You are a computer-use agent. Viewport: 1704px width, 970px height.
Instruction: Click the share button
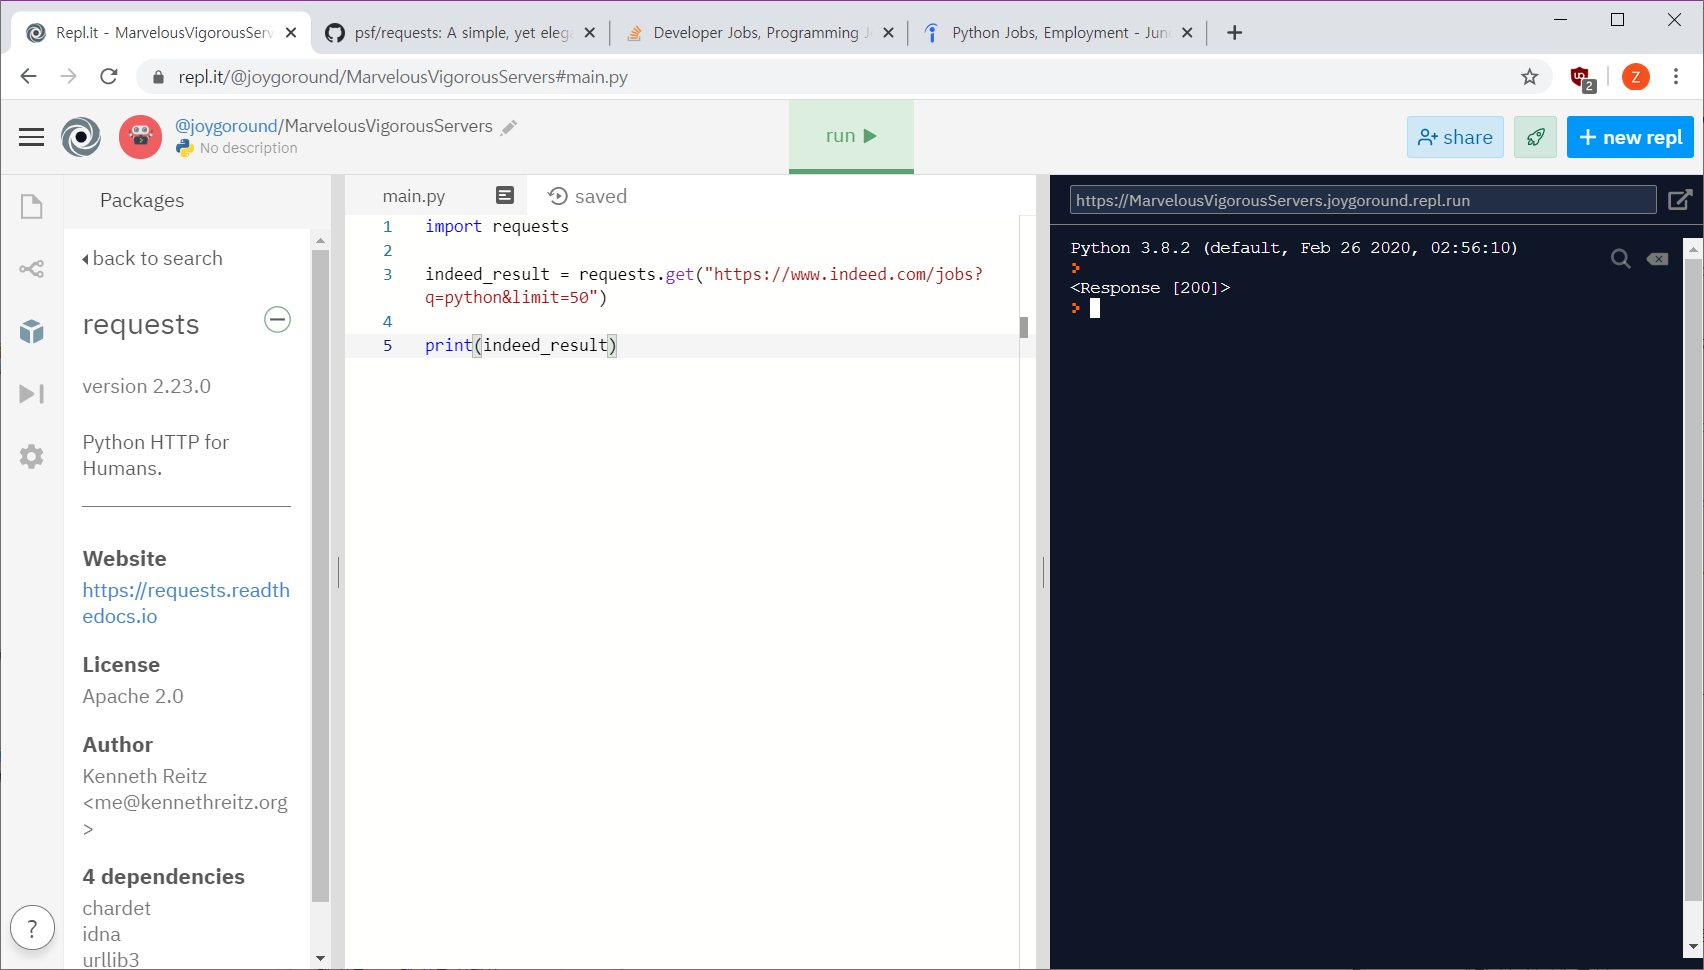click(1455, 137)
